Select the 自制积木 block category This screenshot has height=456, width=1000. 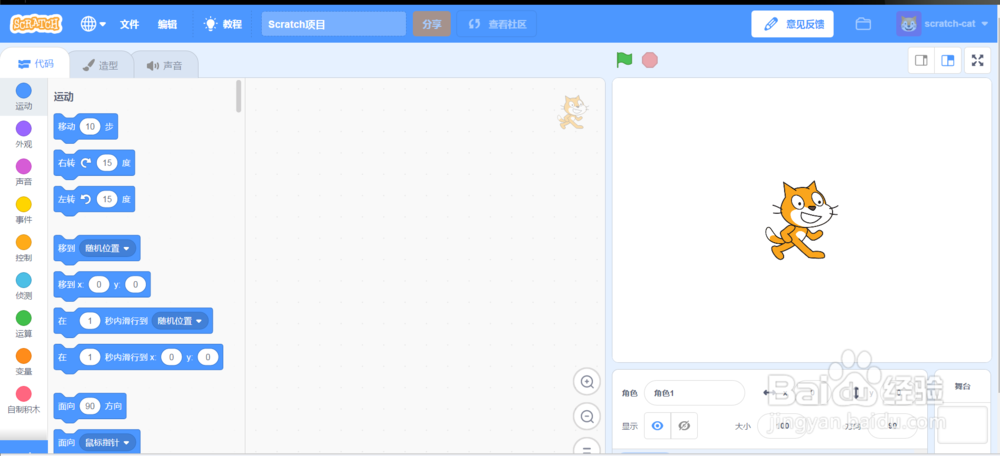(24, 400)
